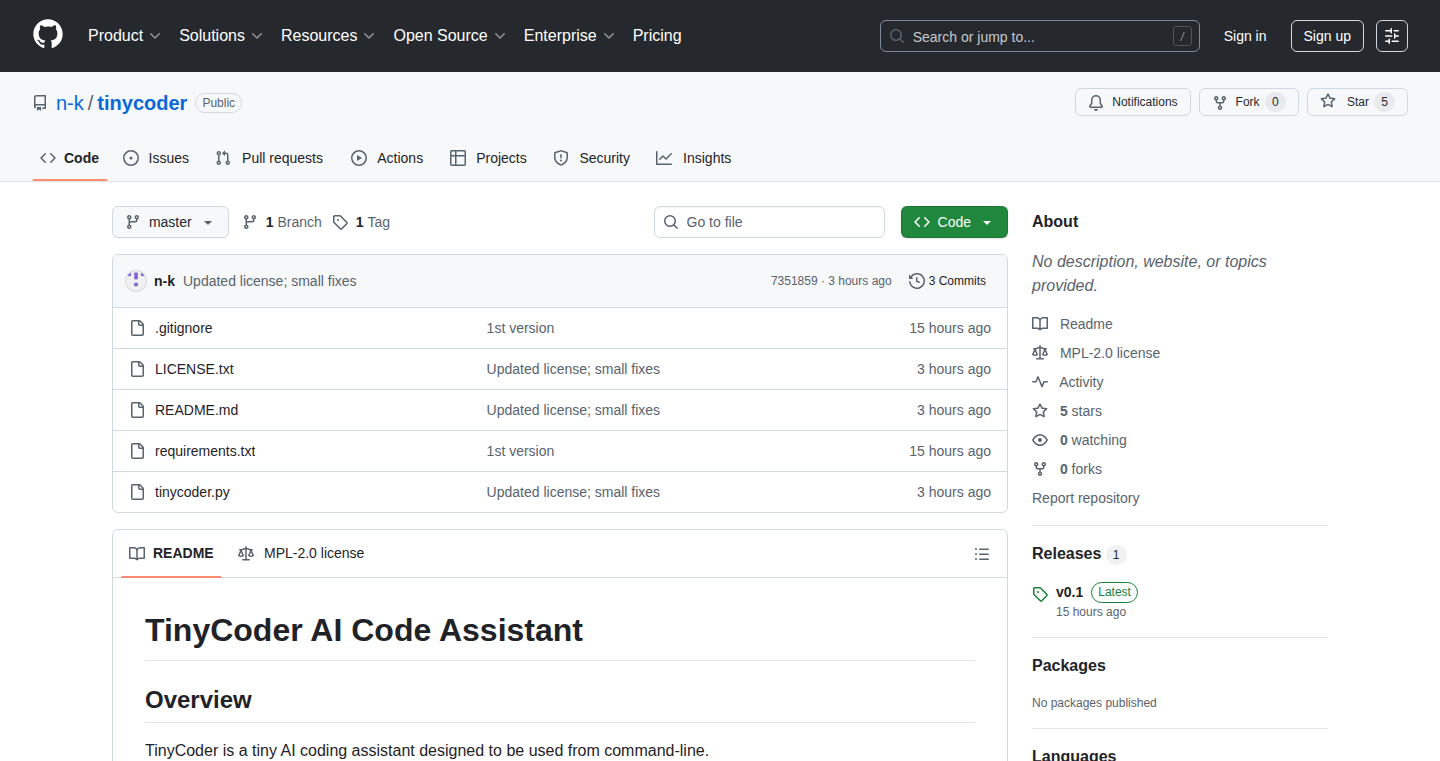The width and height of the screenshot is (1440, 761).
Task: Open the tinycoder repository link
Action: tap(142, 103)
